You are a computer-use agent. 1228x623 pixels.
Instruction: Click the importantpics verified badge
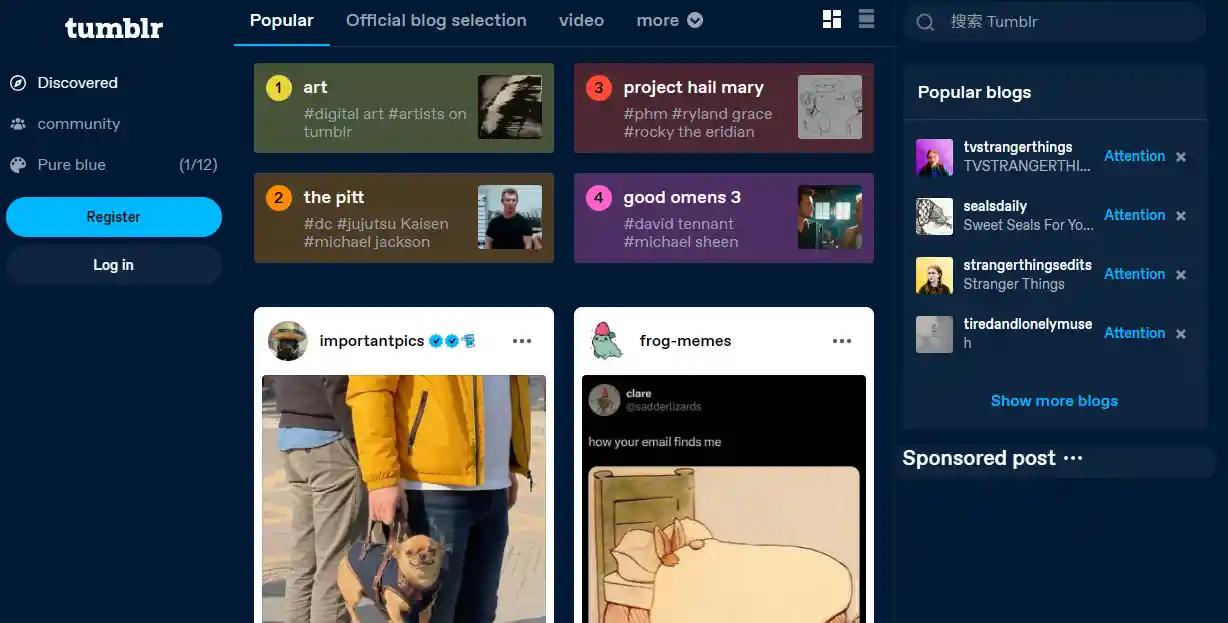(436, 341)
